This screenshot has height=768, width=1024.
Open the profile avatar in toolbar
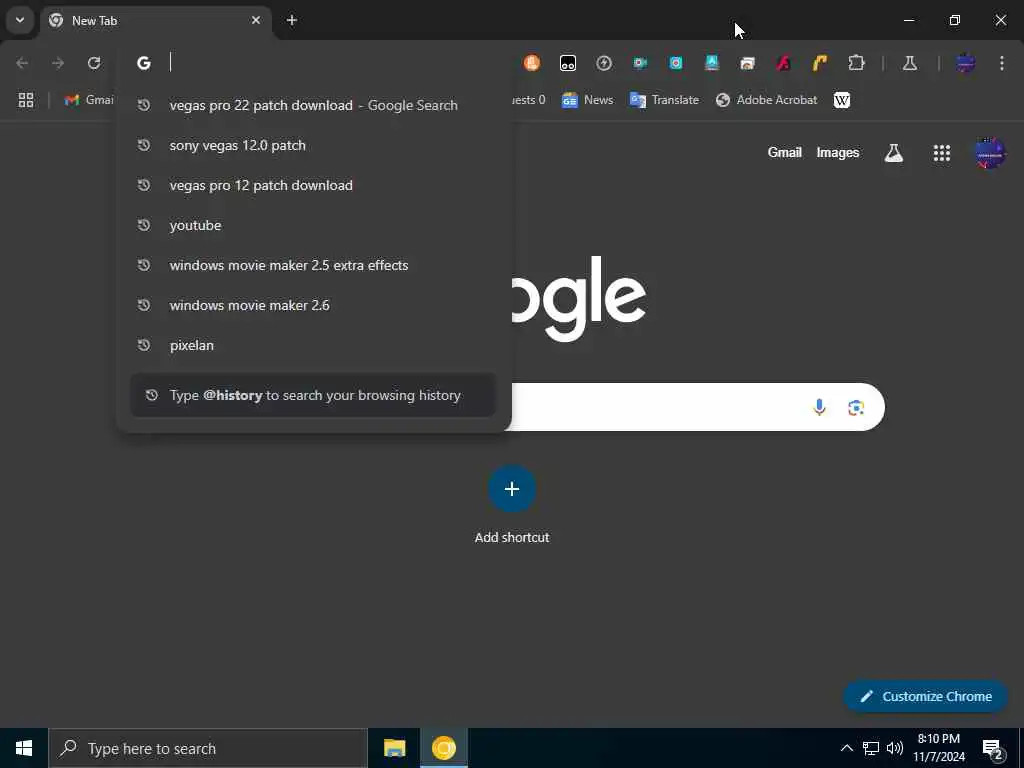tap(966, 63)
